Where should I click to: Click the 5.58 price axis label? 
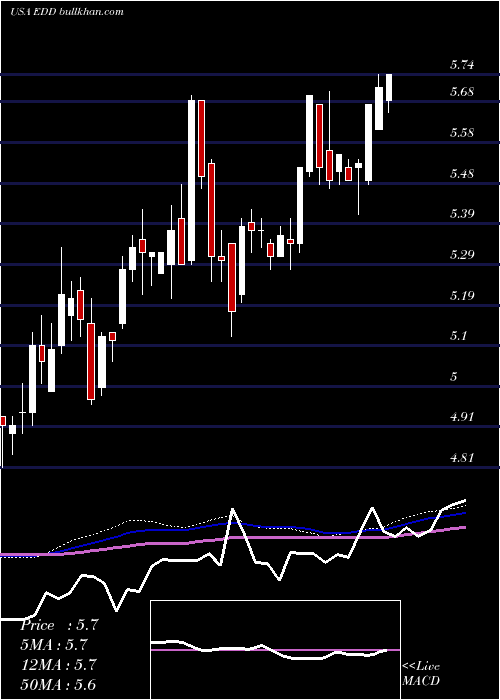click(x=462, y=133)
